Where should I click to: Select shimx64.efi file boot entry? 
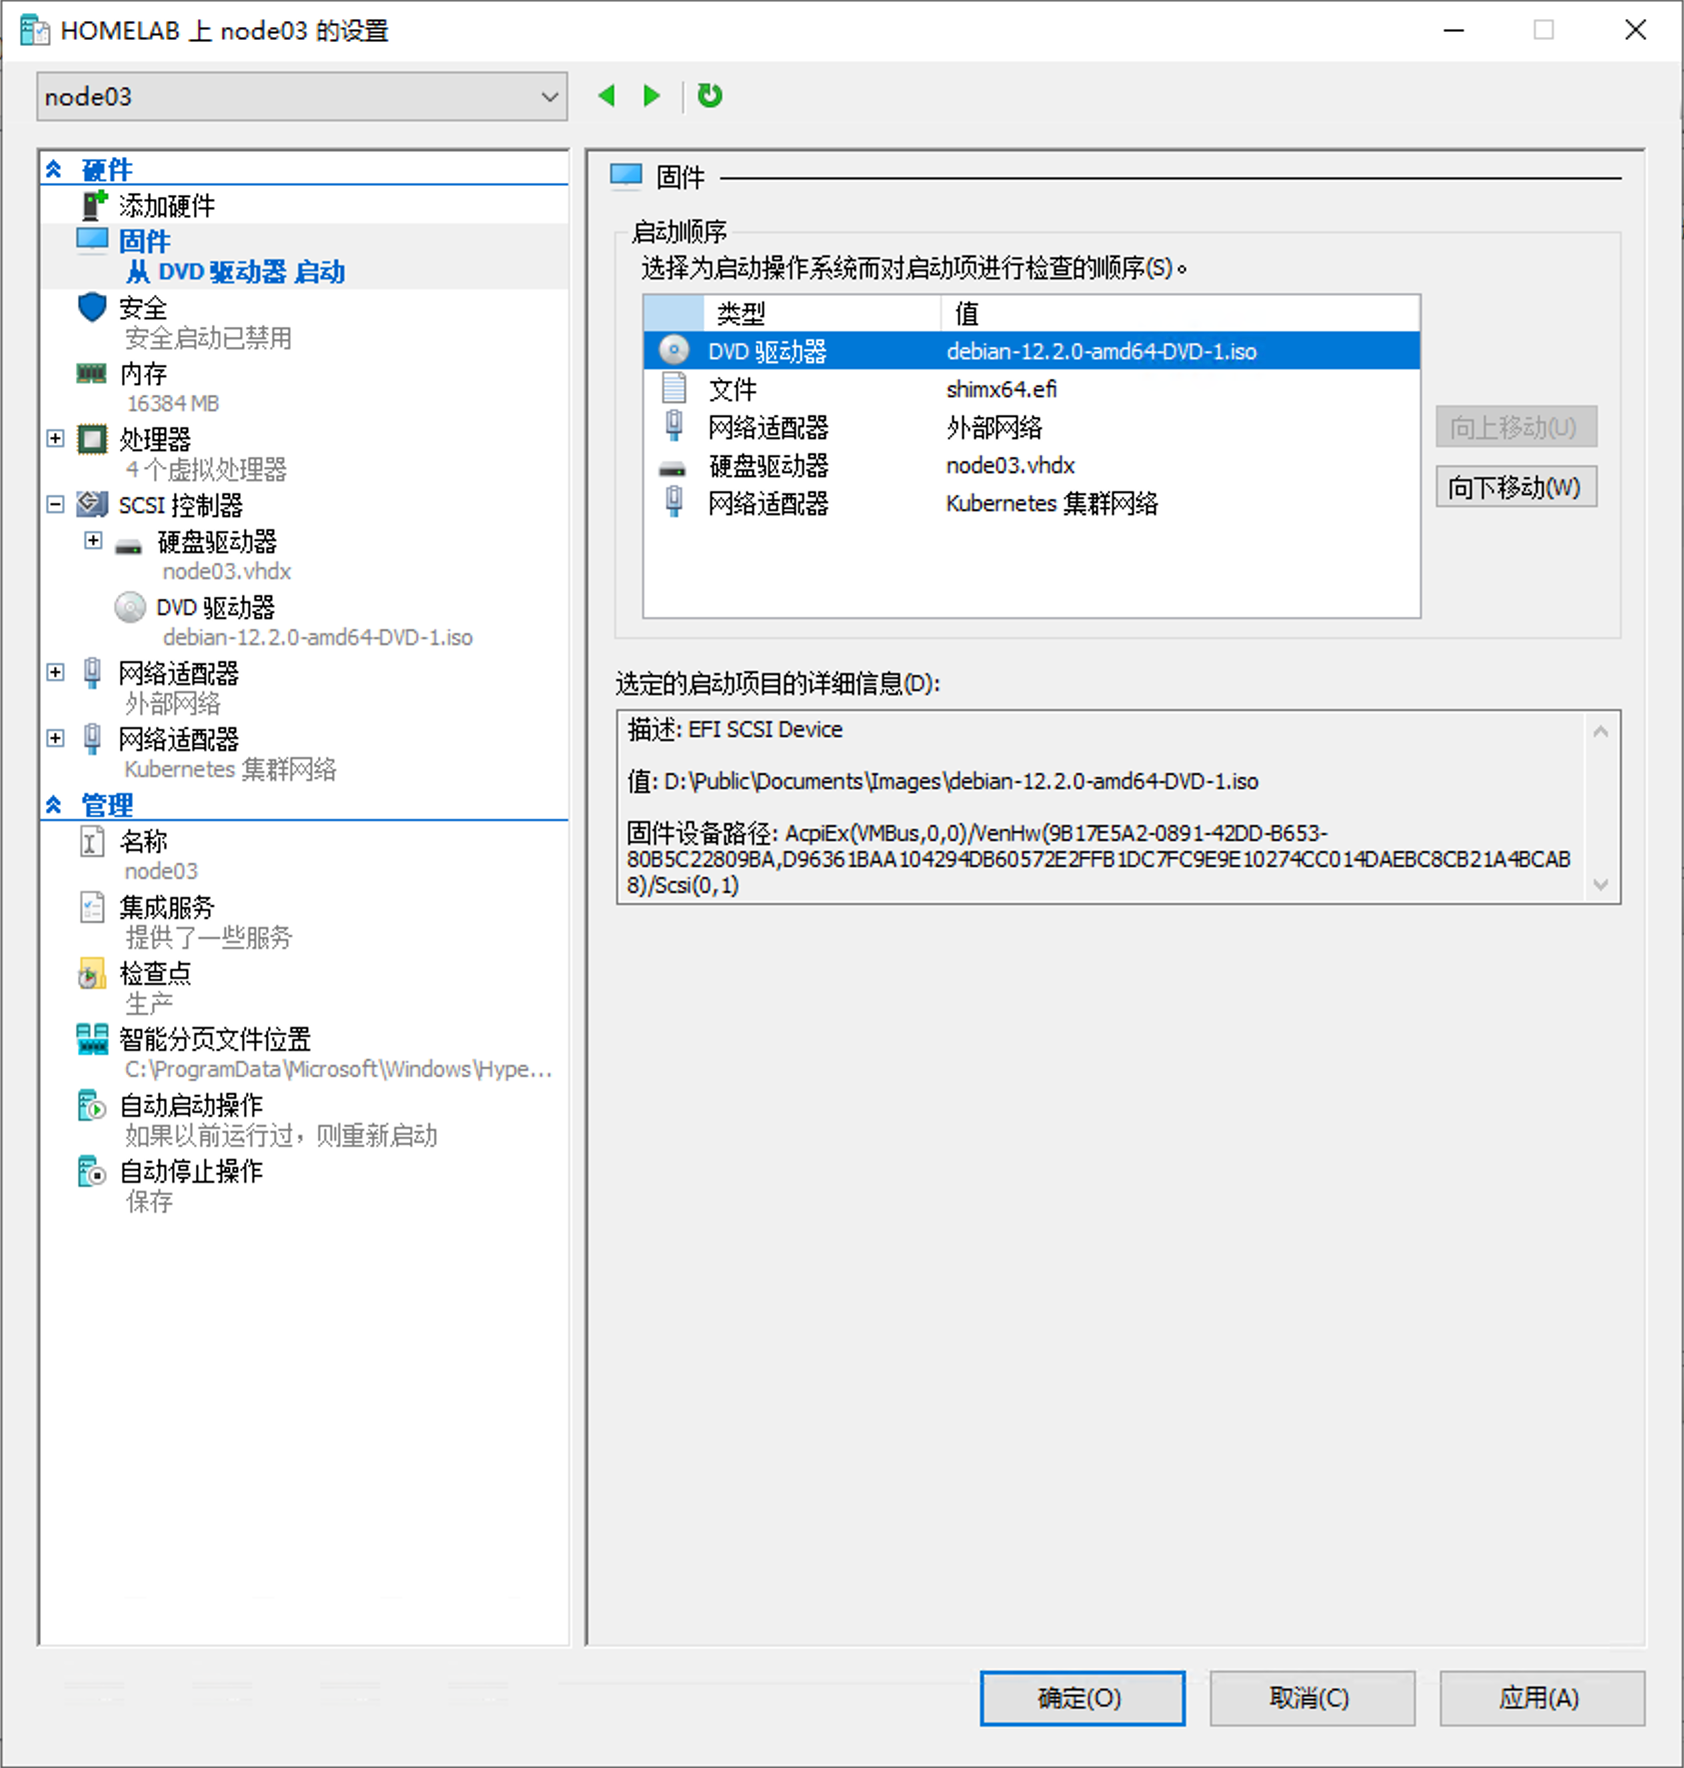click(x=1000, y=390)
